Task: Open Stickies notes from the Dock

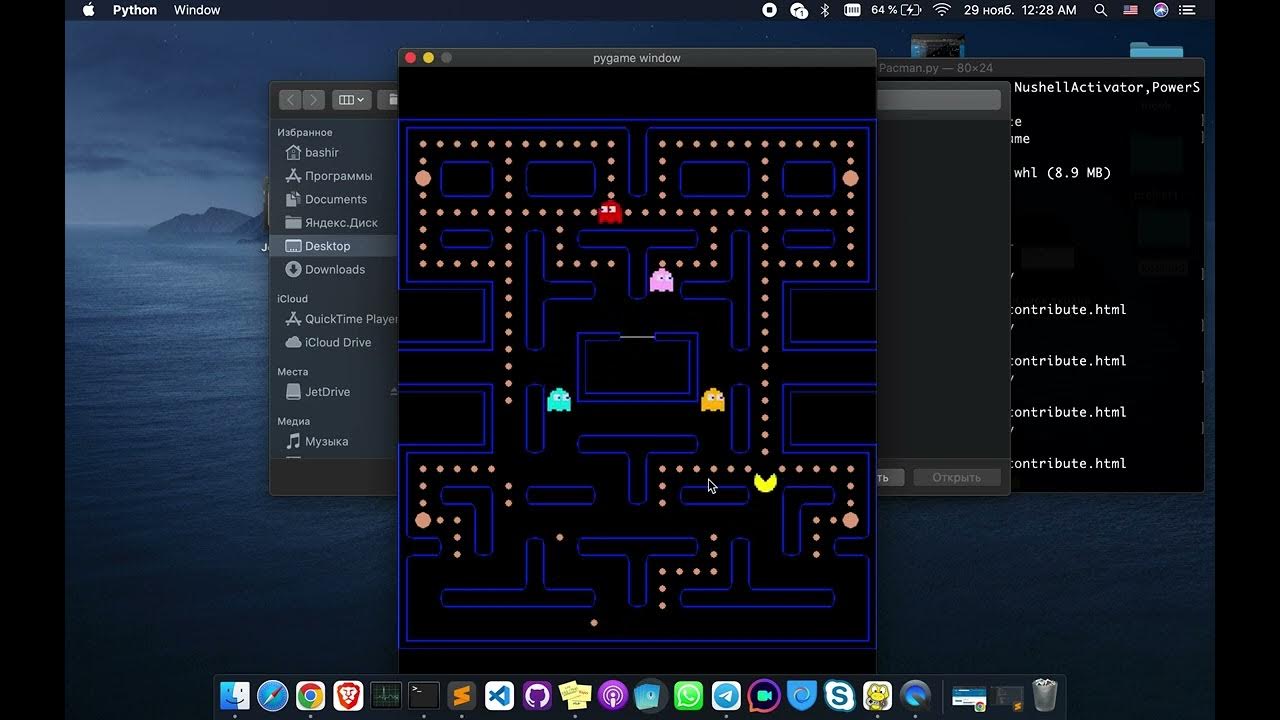Action: coord(575,695)
